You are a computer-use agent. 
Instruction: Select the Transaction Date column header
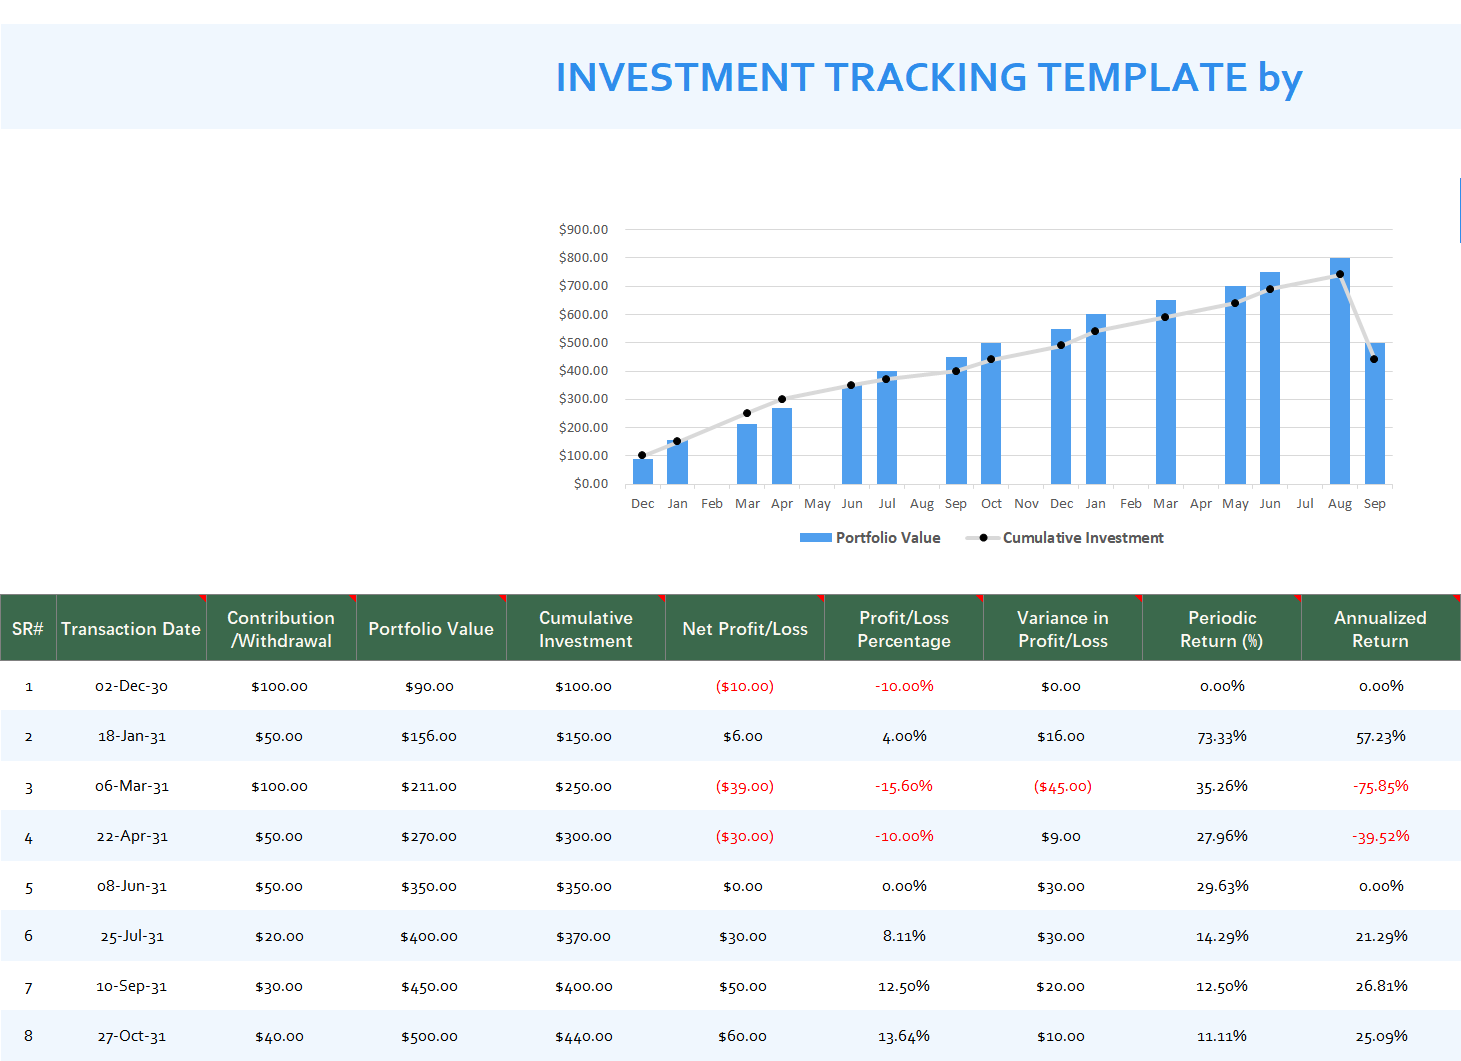131,628
